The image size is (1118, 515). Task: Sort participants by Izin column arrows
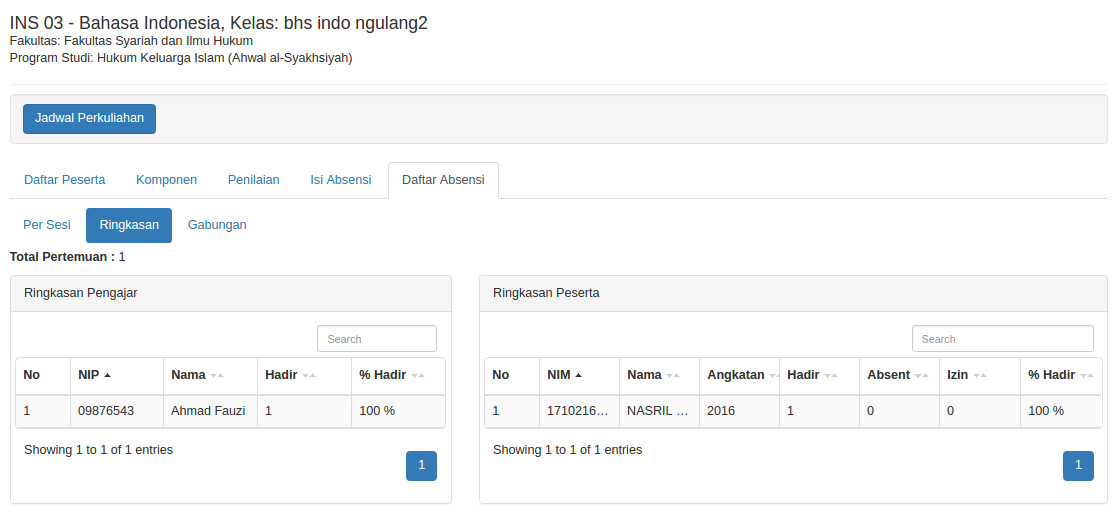[x=980, y=375]
